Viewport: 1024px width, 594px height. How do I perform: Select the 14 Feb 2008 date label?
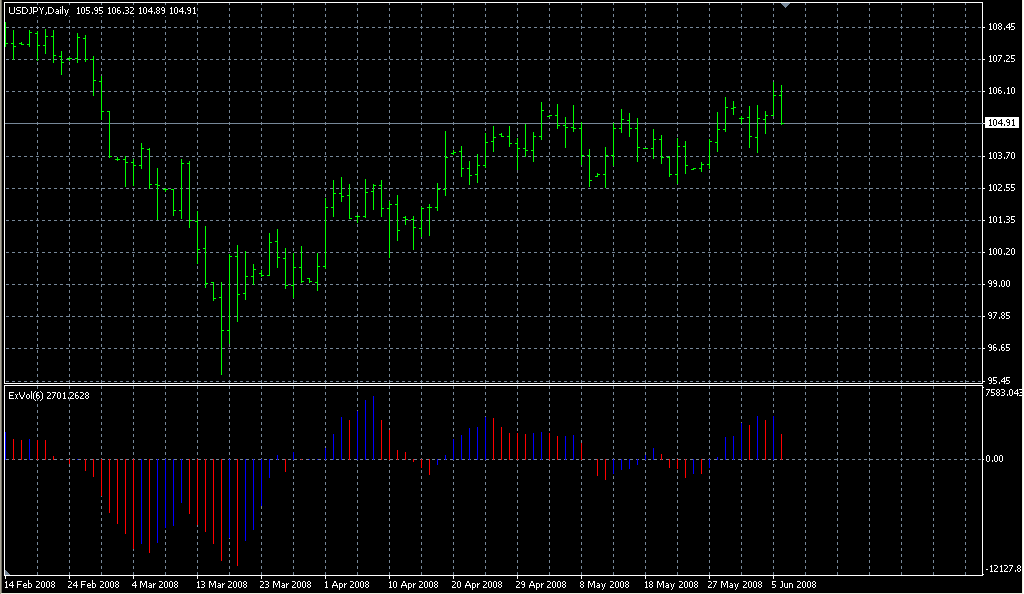[30, 584]
